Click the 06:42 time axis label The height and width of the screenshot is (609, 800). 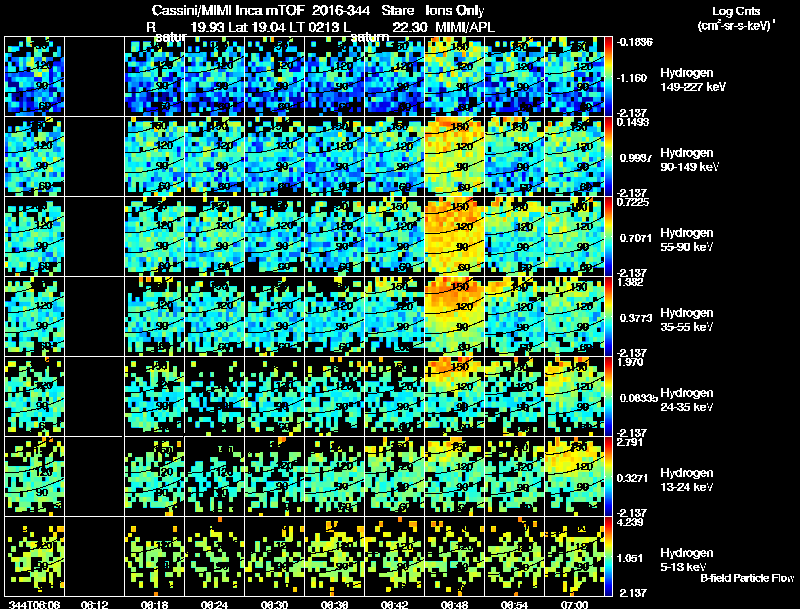(394, 604)
